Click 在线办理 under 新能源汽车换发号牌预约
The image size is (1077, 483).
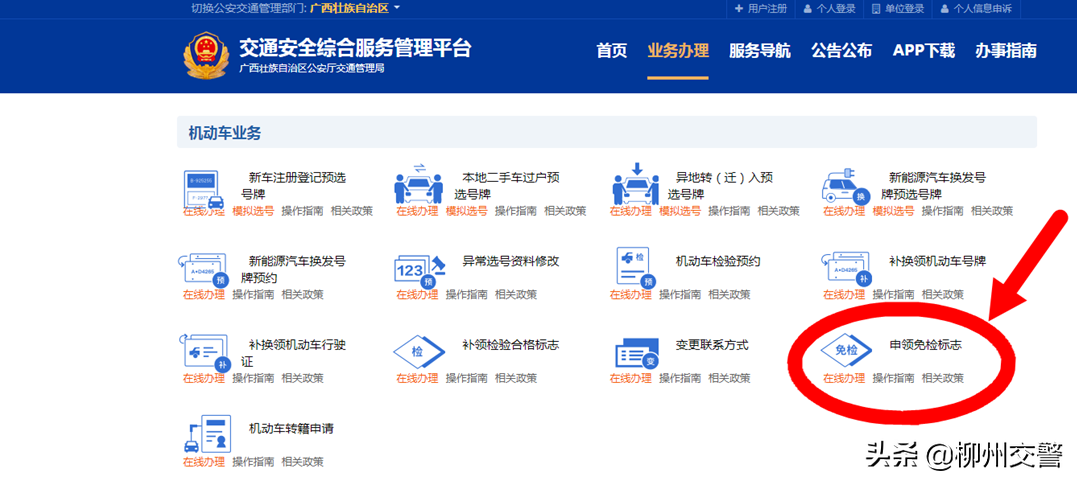[203, 295]
